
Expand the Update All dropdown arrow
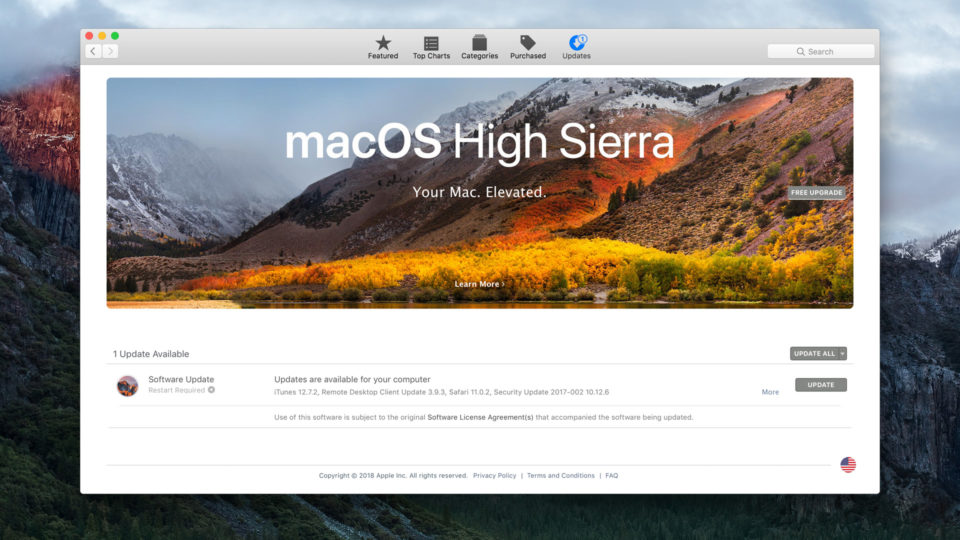842,353
